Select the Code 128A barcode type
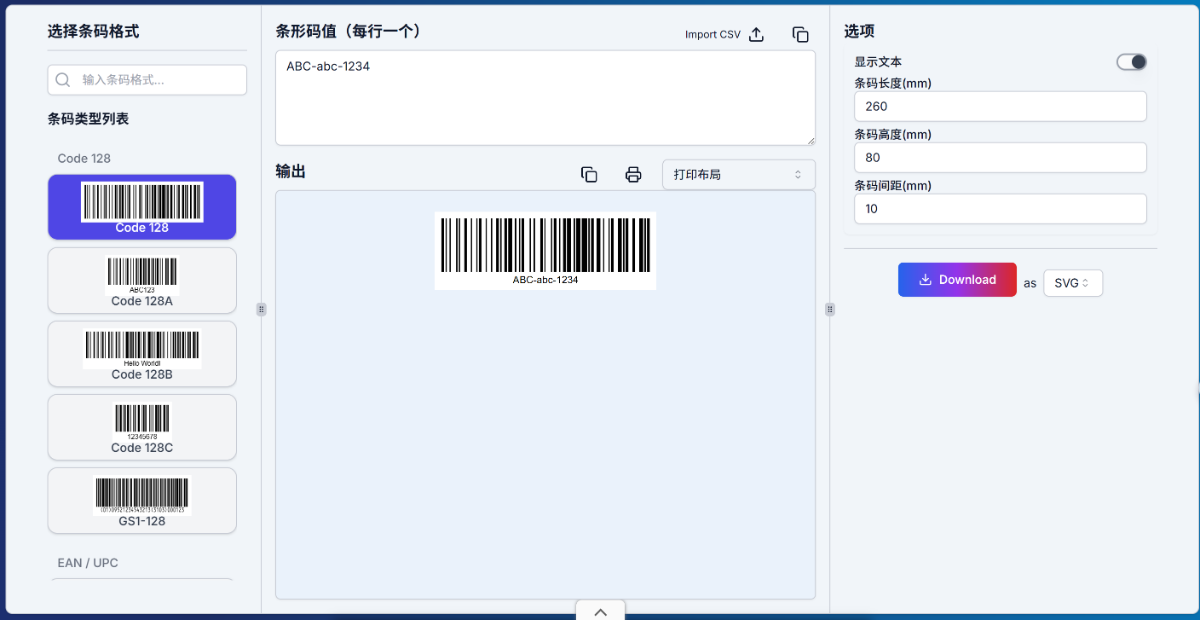The width and height of the screenshot is (1200, 620). [142, 280]
